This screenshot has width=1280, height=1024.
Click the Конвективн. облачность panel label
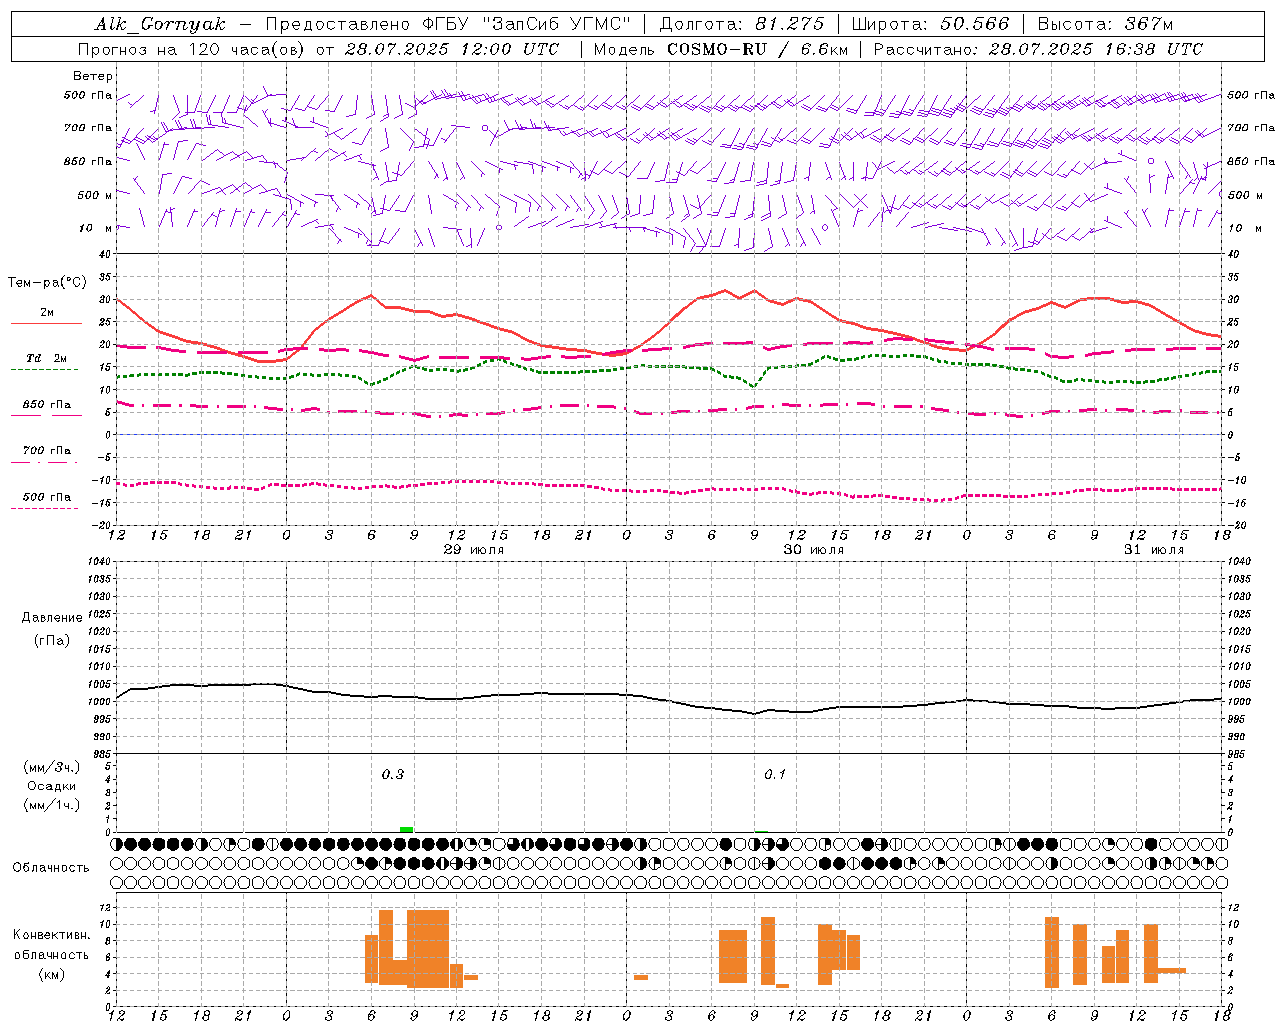[x=51, y=945]
